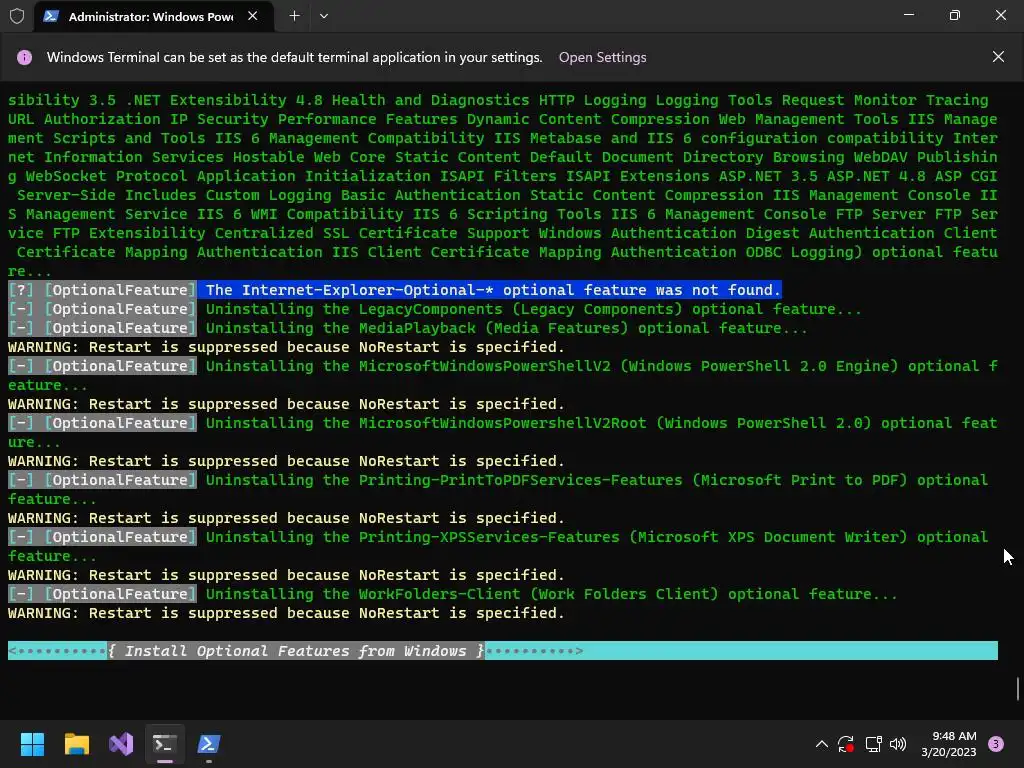The image size is (1024, 768).
Task: Click the shield icon in title bar
Action: pos(17,16)
